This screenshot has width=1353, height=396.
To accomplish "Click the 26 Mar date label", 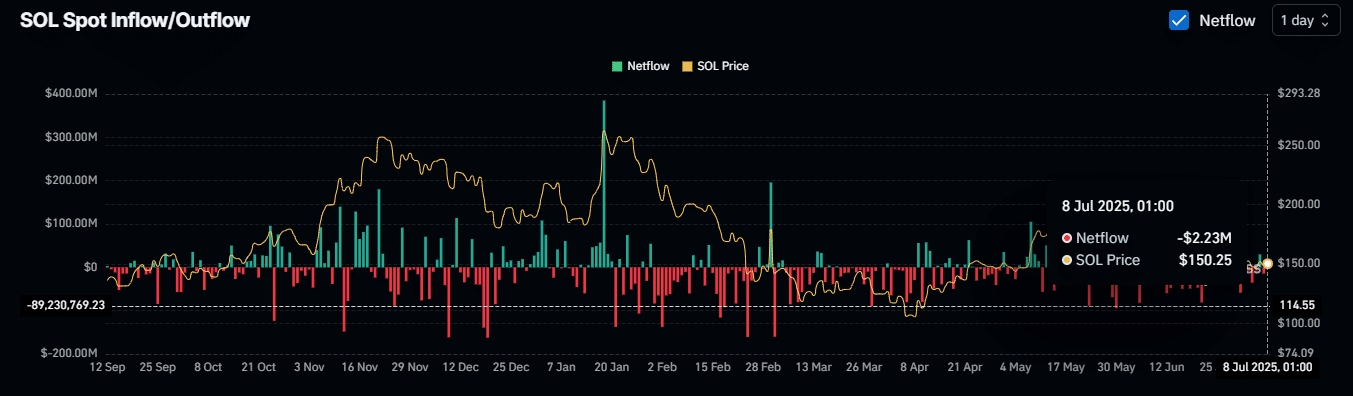I will click(x=864, y=368).
